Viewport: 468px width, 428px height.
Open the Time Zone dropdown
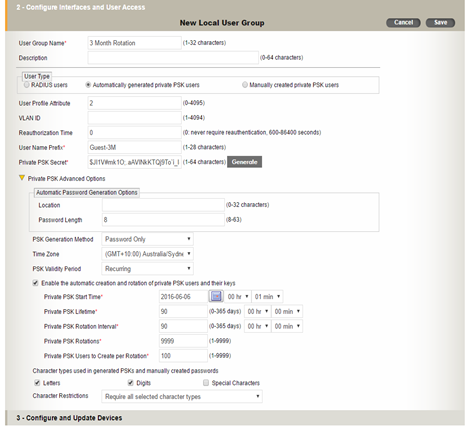tap(147, 254)
